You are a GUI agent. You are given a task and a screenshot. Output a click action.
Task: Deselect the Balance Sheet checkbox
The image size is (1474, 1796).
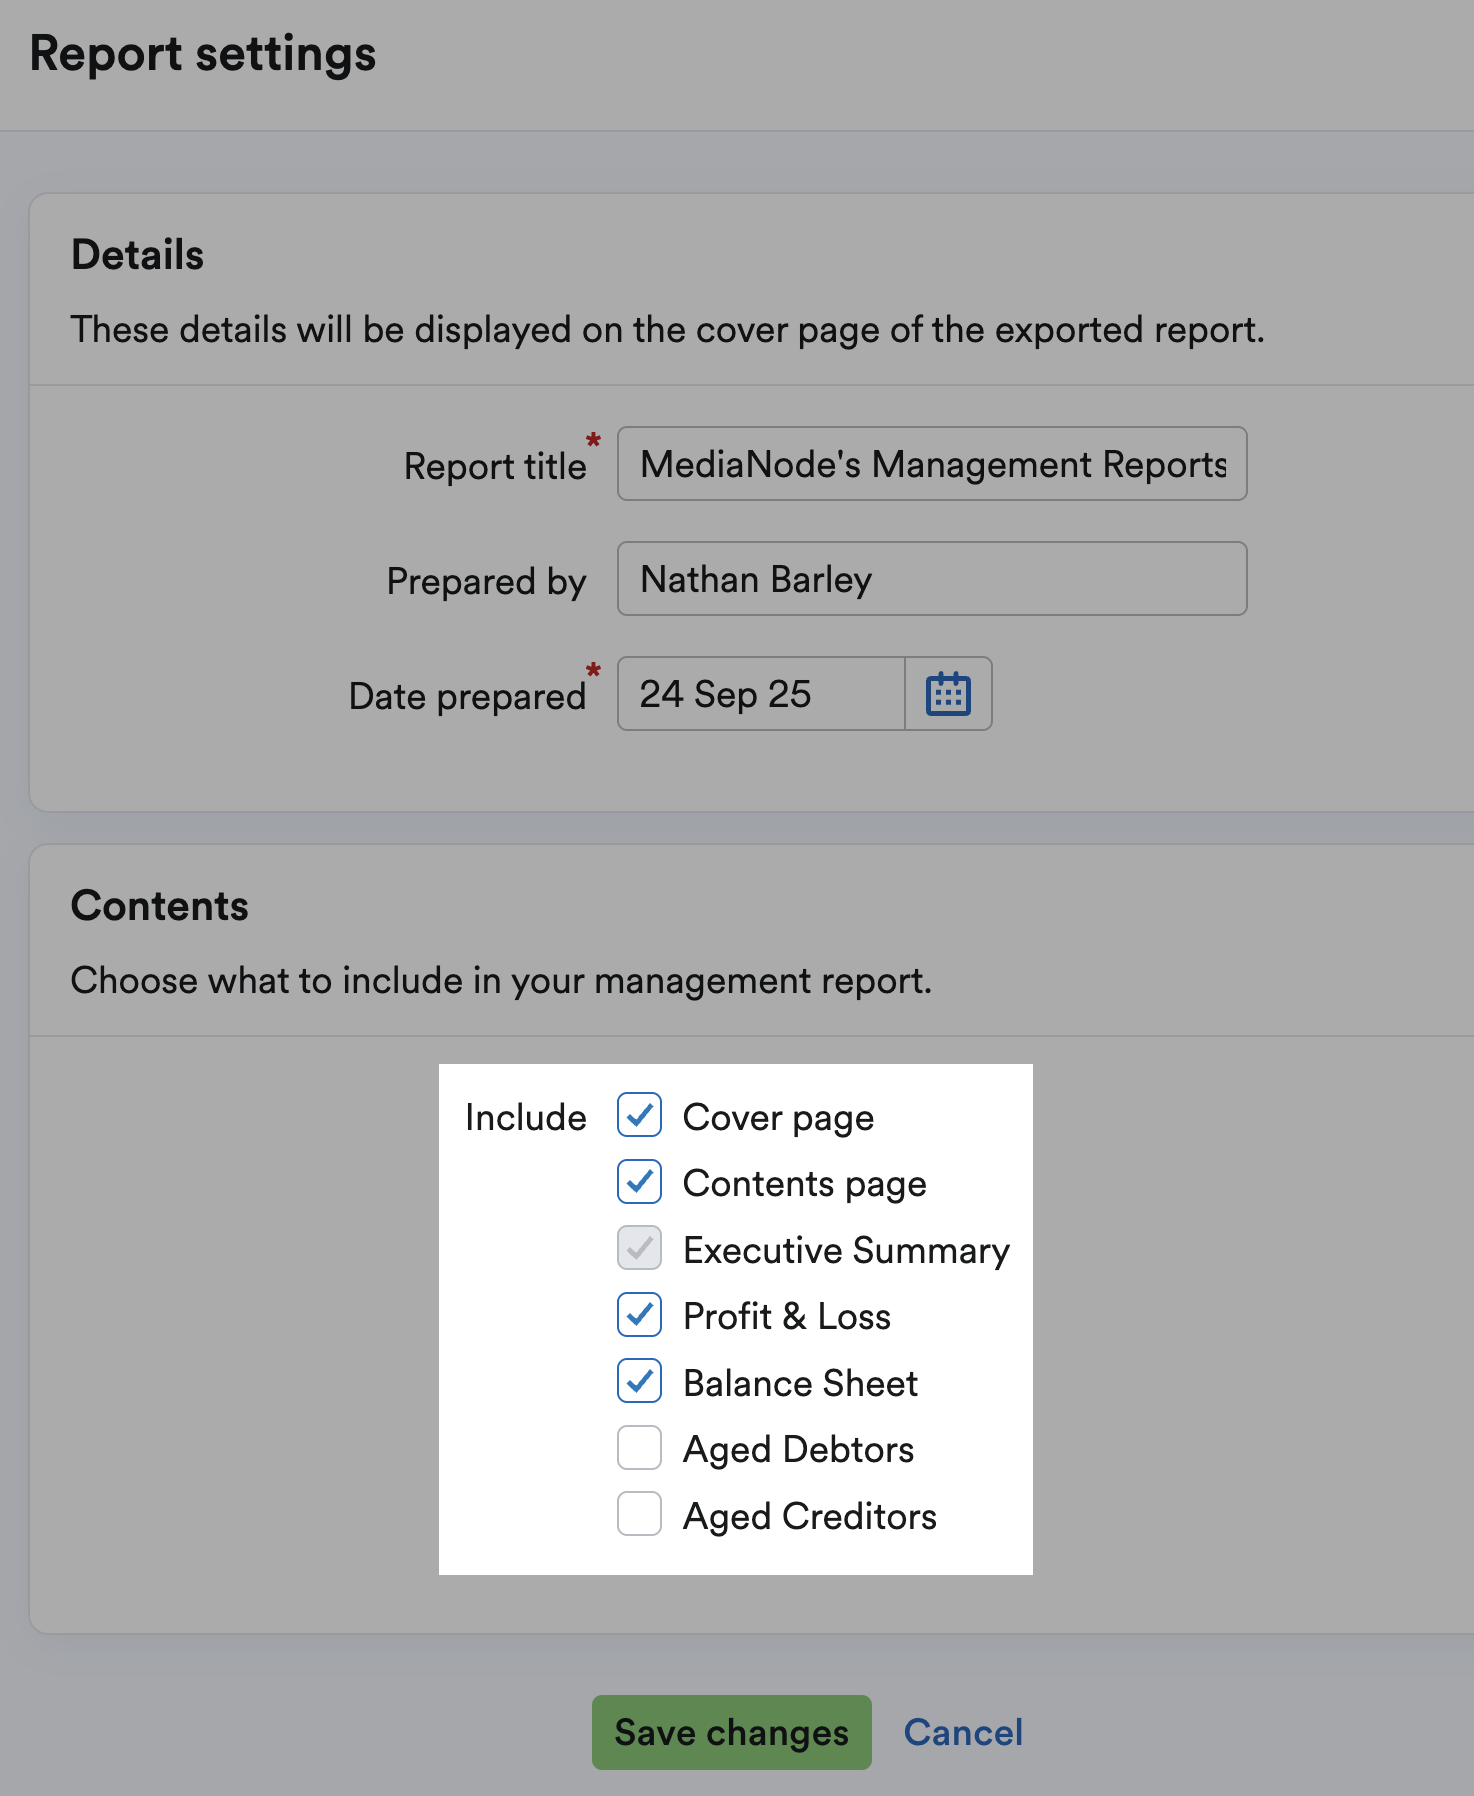[x=639, y=1381]
